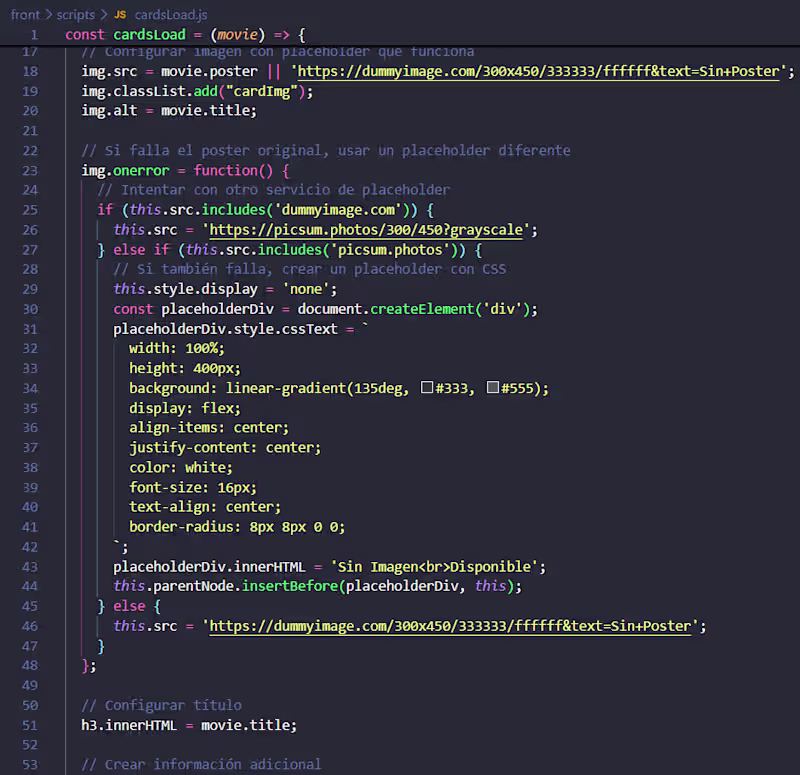Click the comment '// Configurar título'
This screenshot has height=775, width=800.
162,705
